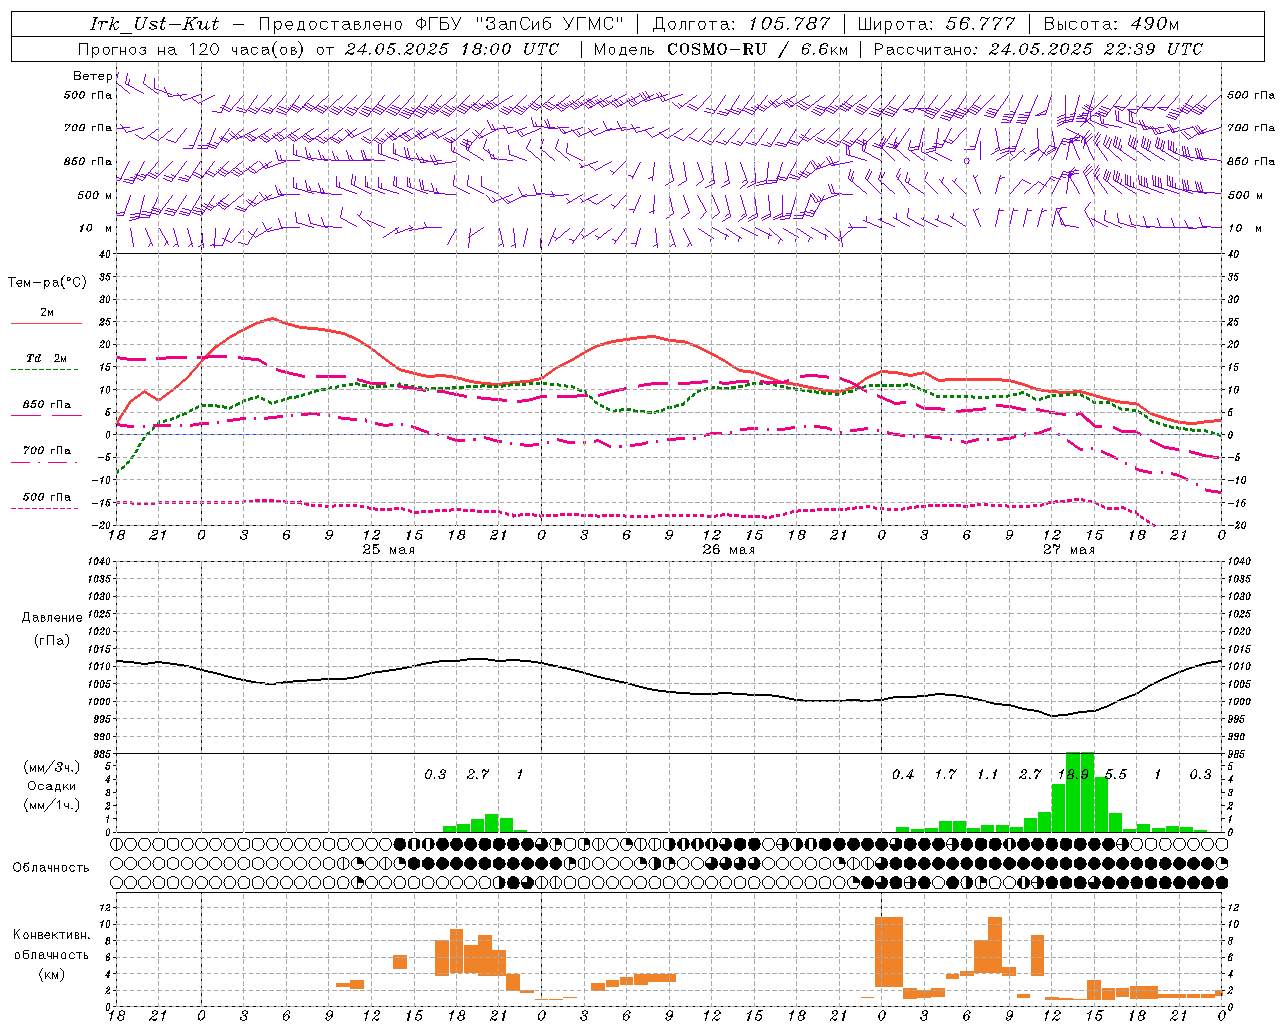Viewport: 1280px width, 1024px height.
Task: Click the (гПа) unit under Давление
Action: 52,640
